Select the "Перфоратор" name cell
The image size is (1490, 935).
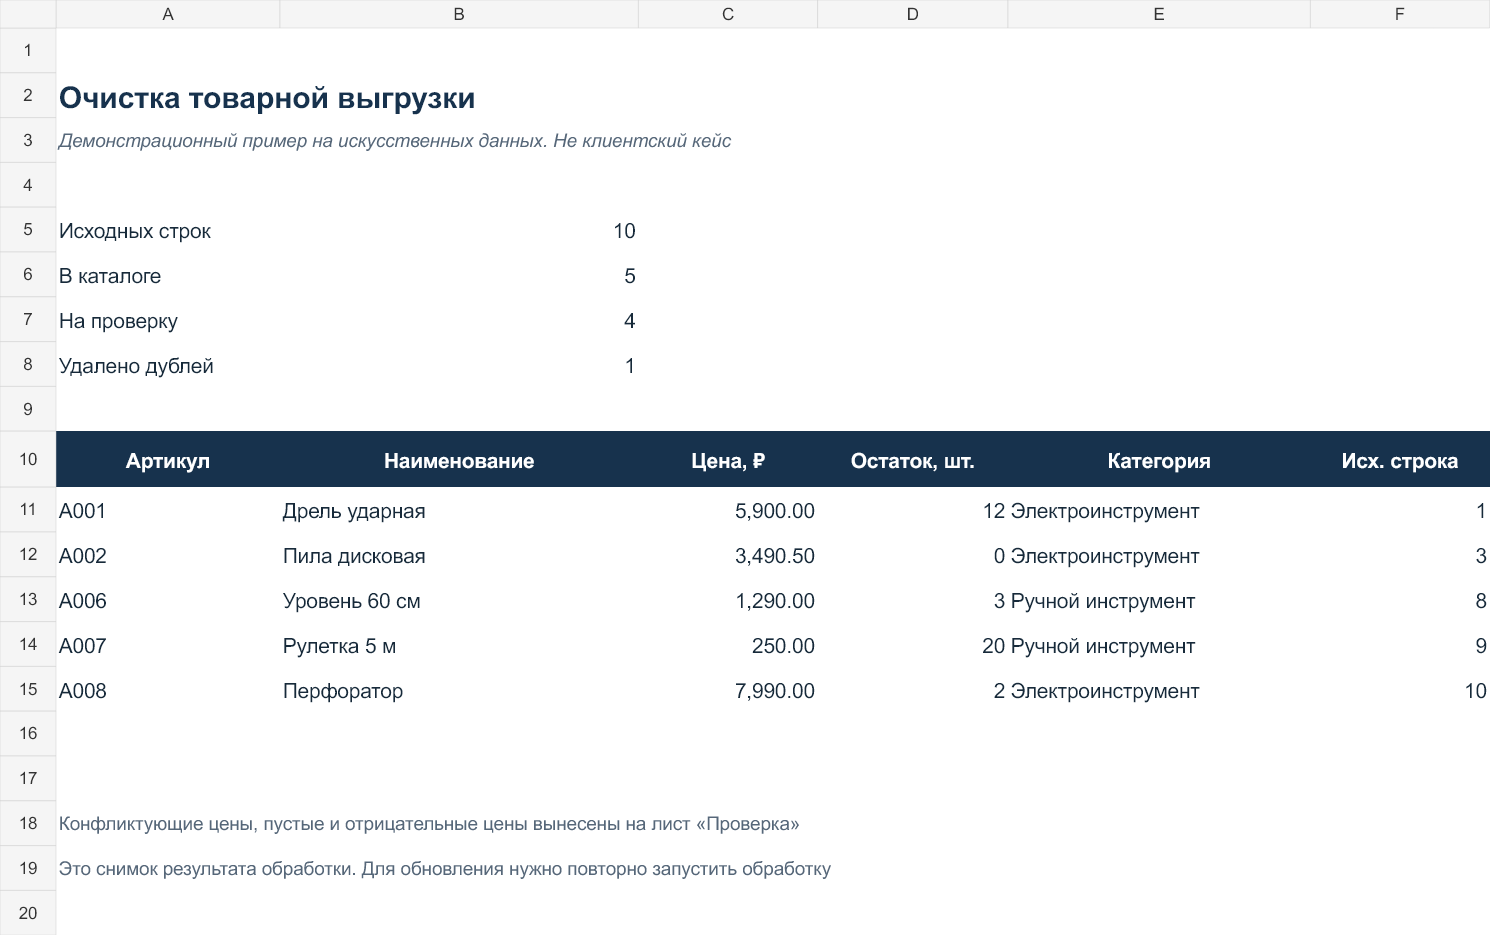tap(459, 691)
